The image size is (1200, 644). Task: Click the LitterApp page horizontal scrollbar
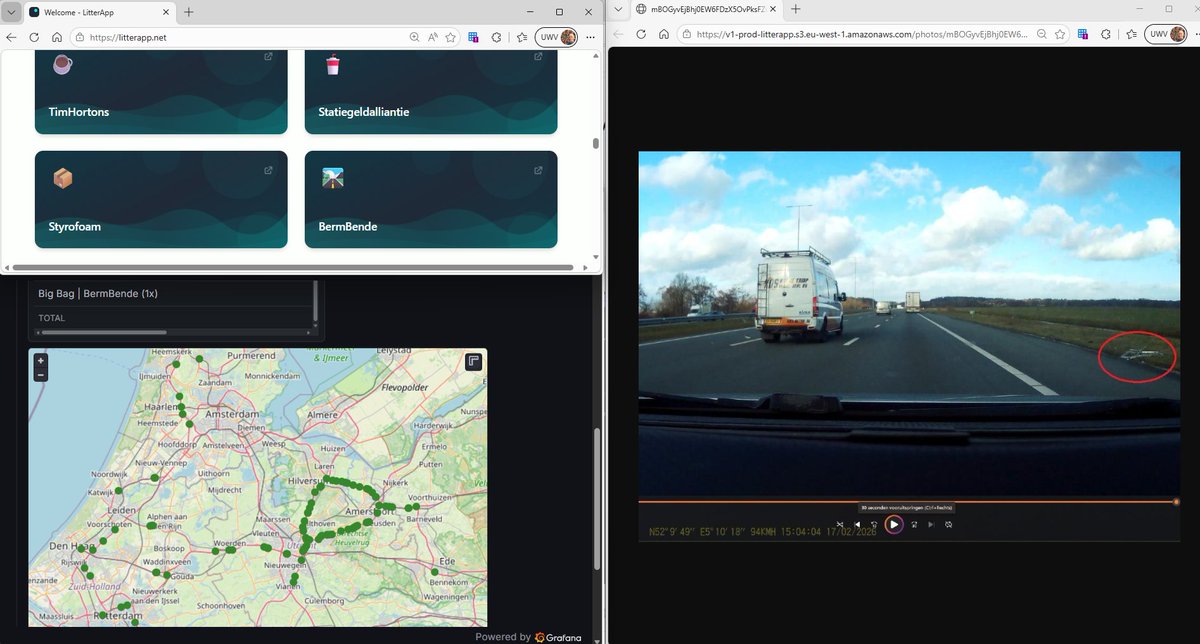[294, 267]
